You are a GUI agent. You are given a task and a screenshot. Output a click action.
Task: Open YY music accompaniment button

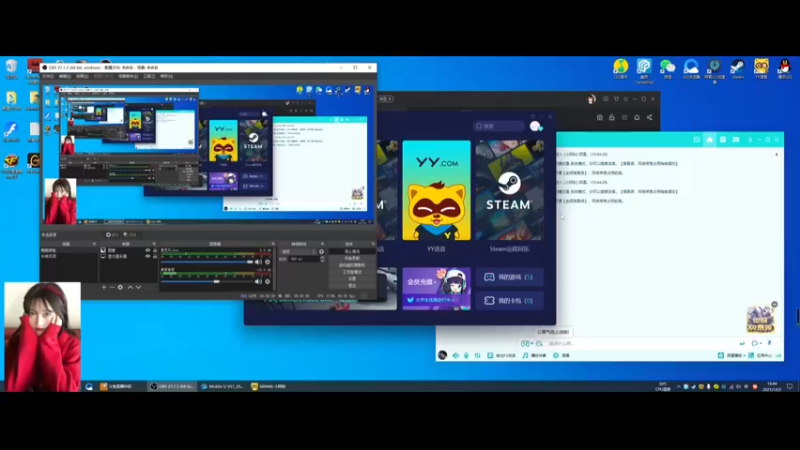click(534, 355)
